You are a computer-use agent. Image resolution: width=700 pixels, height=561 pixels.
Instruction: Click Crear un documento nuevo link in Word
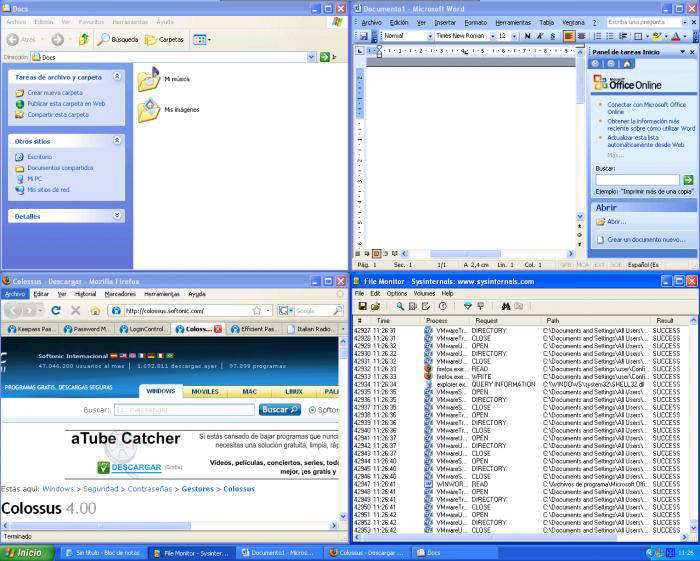(x=646, y=240)
